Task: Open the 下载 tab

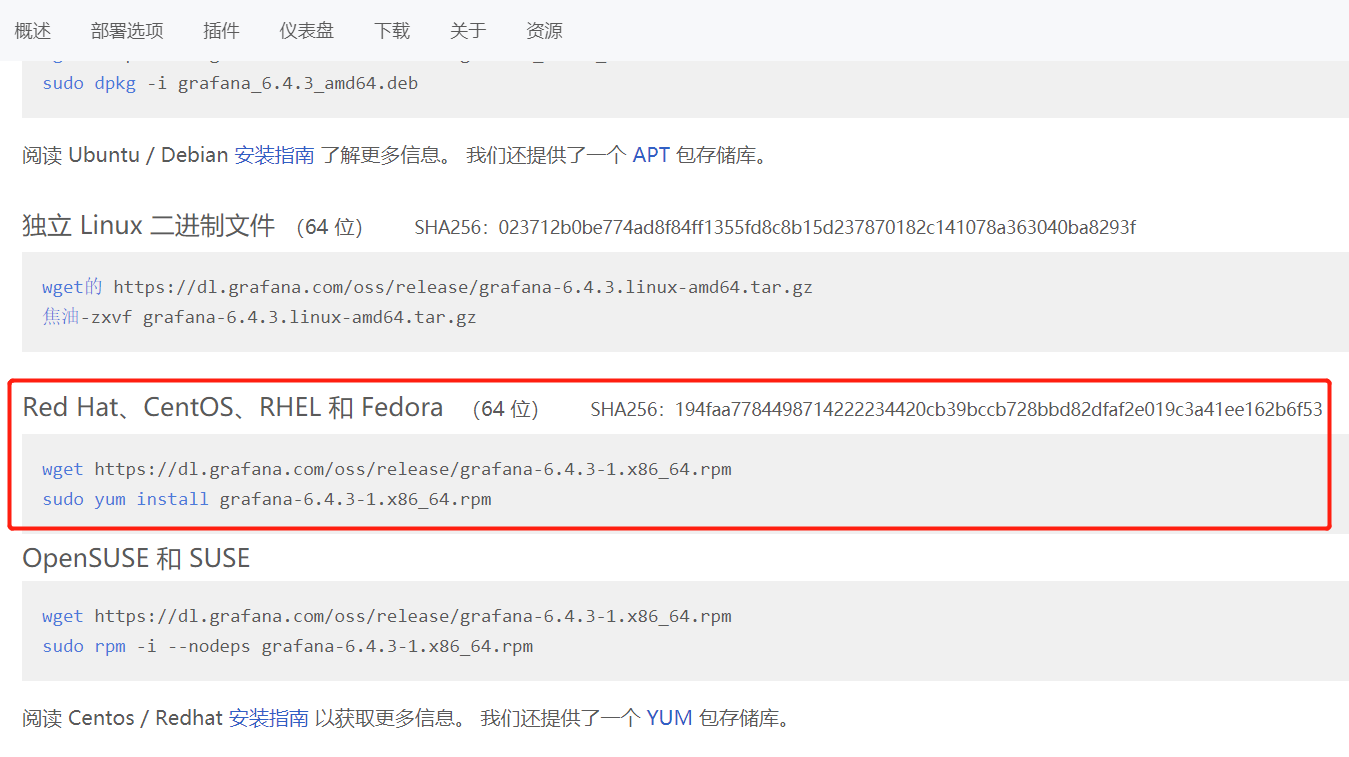Action: coord(392,31)
